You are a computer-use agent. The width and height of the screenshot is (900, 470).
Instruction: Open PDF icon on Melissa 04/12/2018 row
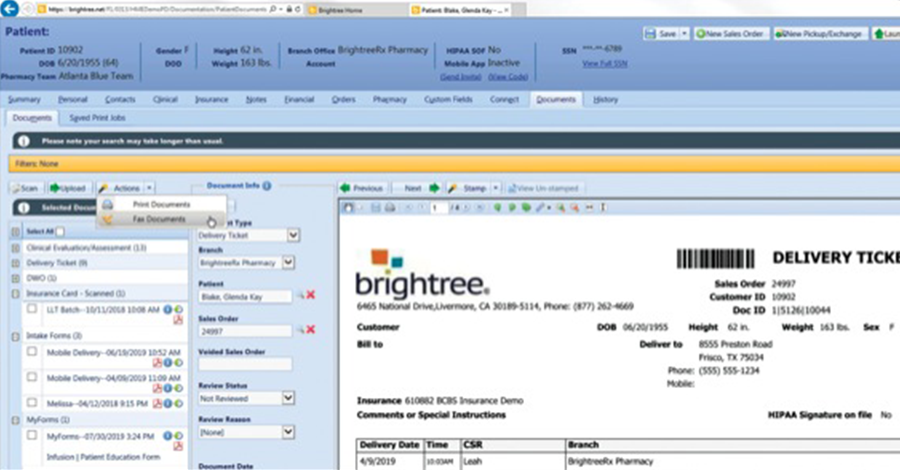pos(157,403)
